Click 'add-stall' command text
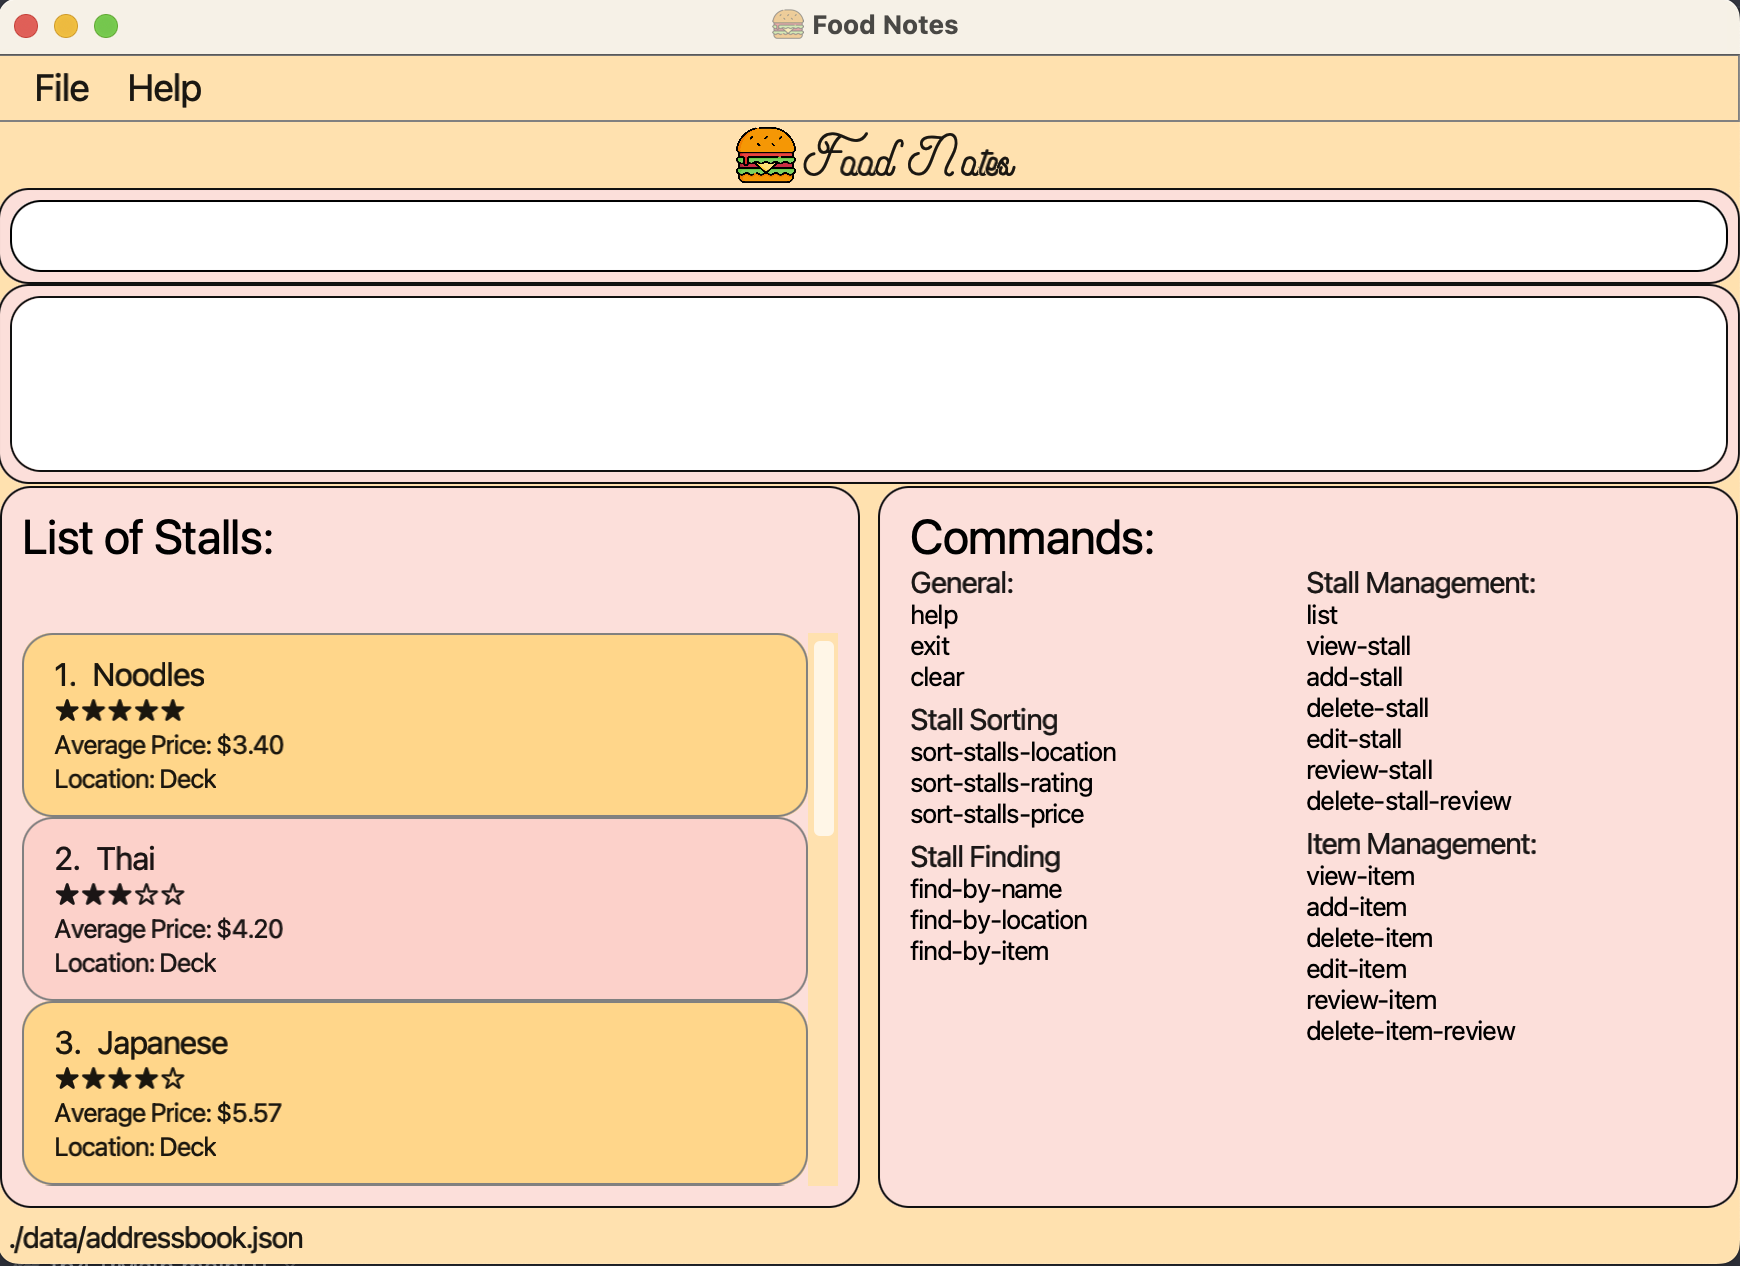 click(x=1354, y=677)
